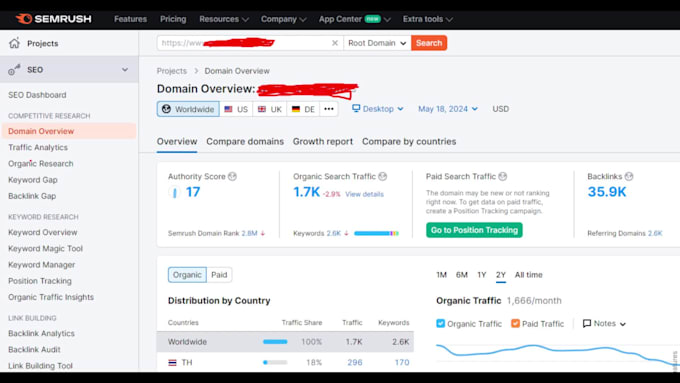Open the Extra tools dropdown
This screenshot has width=680, height=383.
click(x=428, y=19)
